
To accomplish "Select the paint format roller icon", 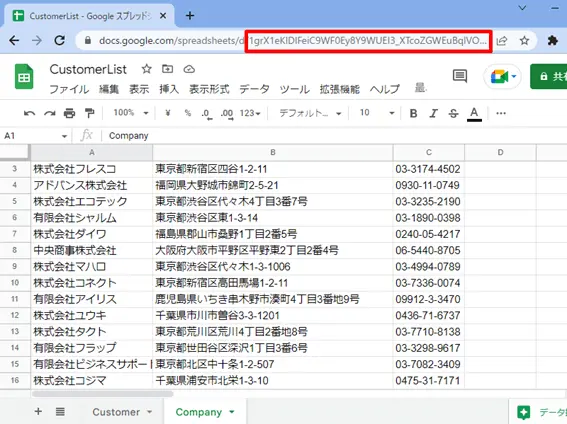I will [89, 114].
